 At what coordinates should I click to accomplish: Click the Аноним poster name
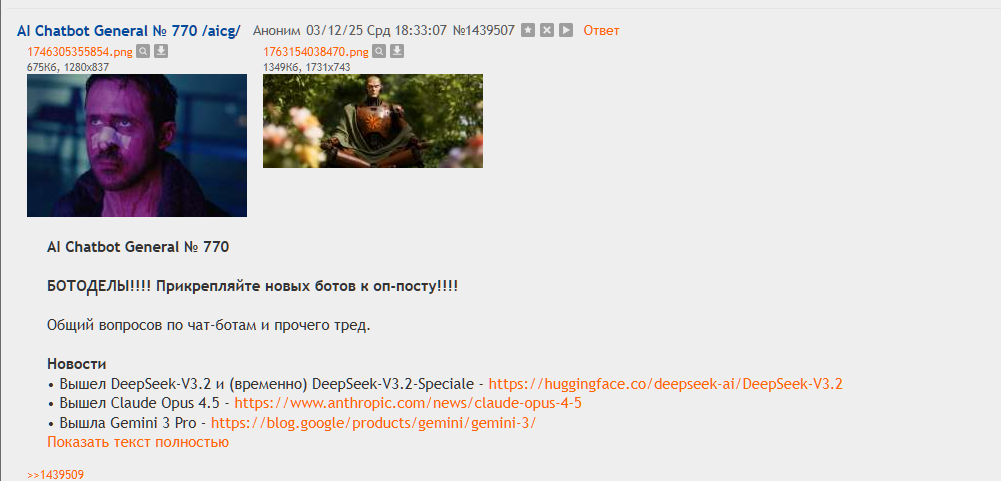pyautogui.click(x=276, y=30)
